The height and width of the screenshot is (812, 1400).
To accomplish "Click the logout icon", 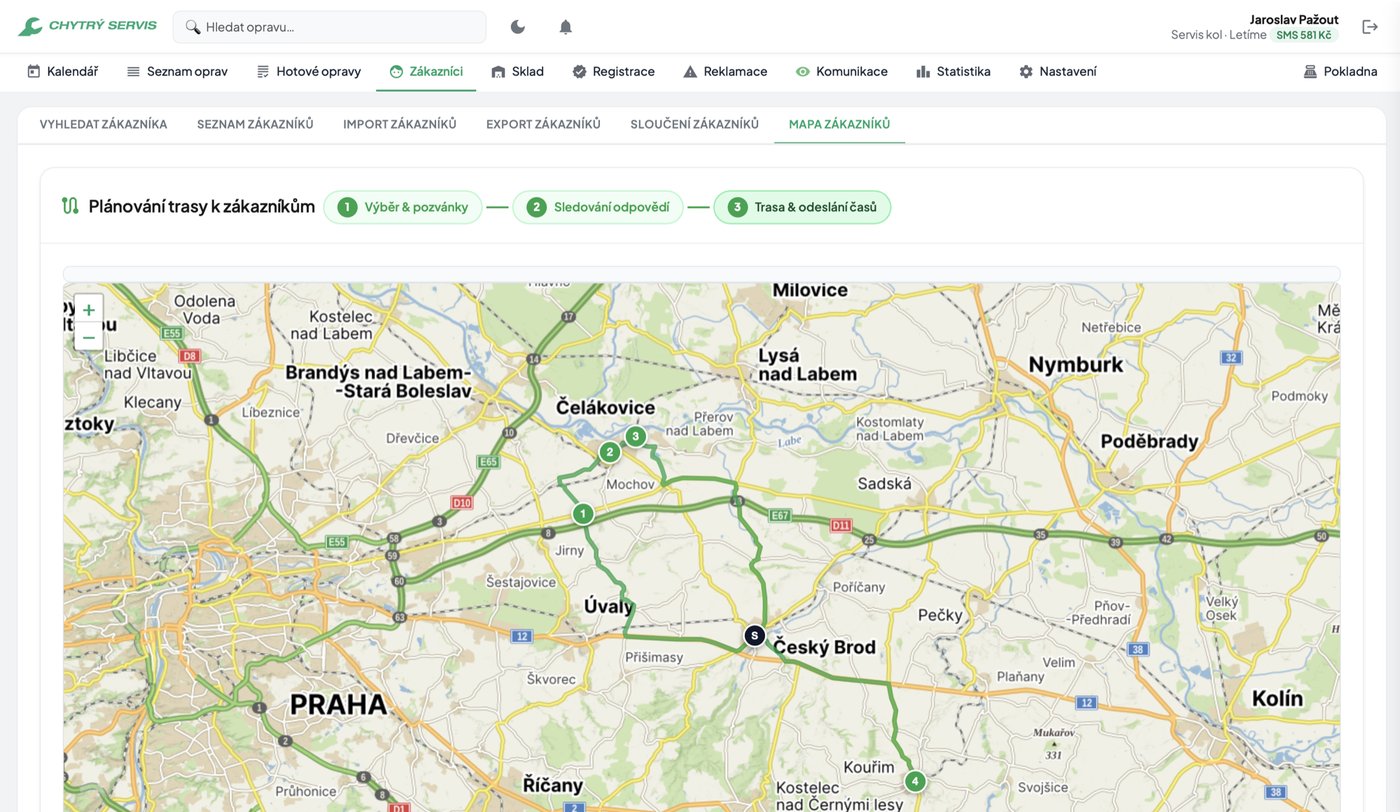I will 1370,27.
